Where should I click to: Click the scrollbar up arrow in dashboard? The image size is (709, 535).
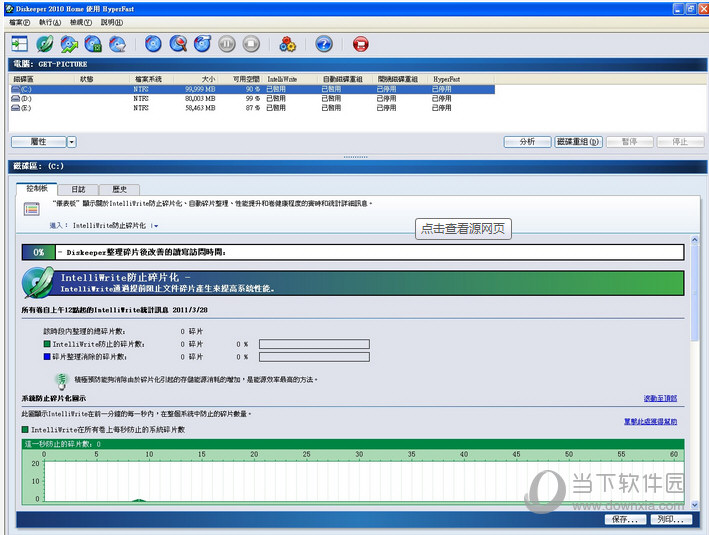click(695, 240)
